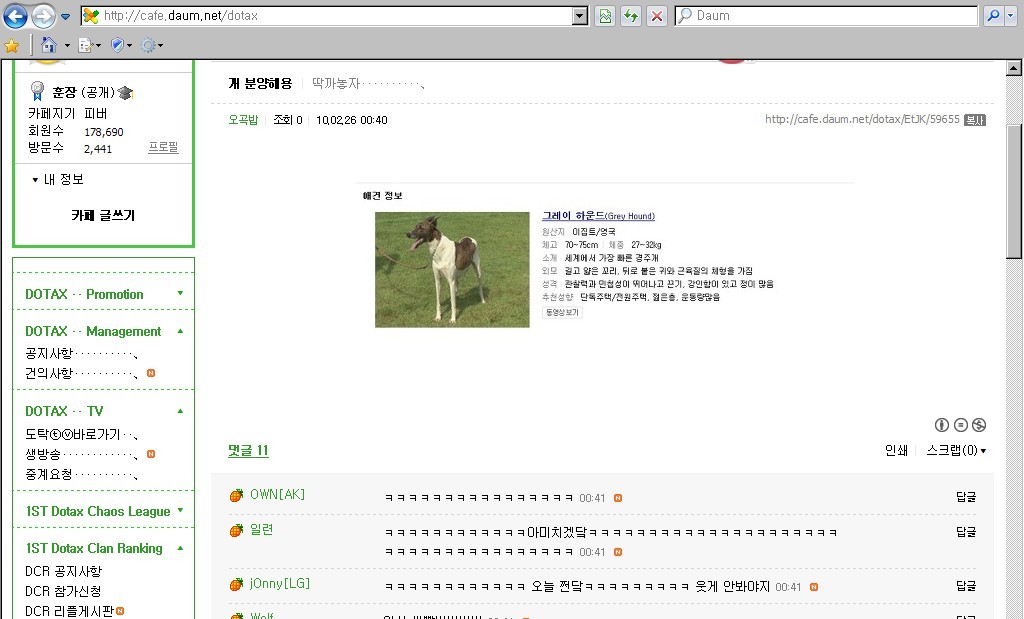This screenshot has height=619, width=1024.
Task: Click the pineapple icon beside OWN[AK]
Action: click(236, 495)
